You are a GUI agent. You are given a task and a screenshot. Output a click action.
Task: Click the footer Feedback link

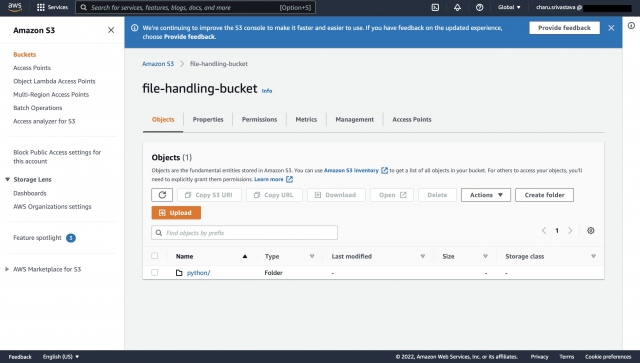(20, 356)
